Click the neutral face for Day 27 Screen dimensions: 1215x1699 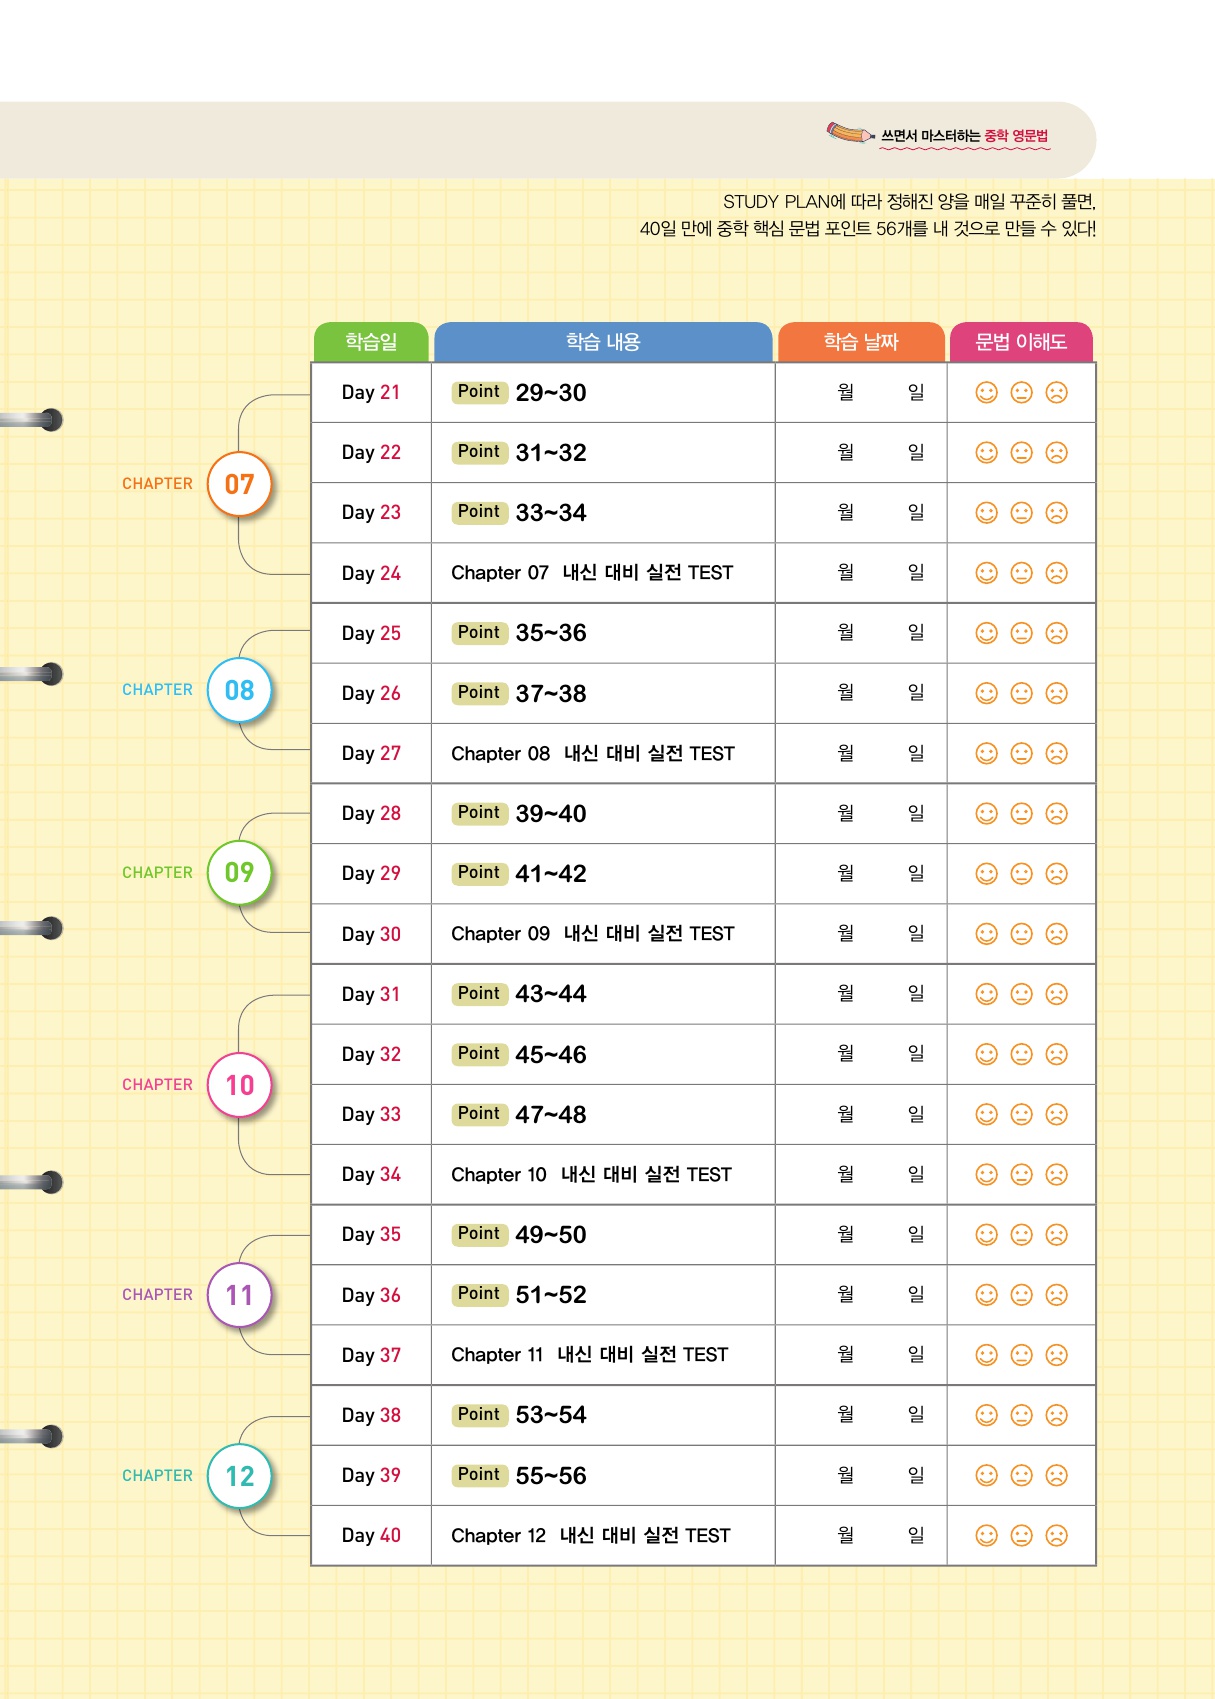(1021, 754)
